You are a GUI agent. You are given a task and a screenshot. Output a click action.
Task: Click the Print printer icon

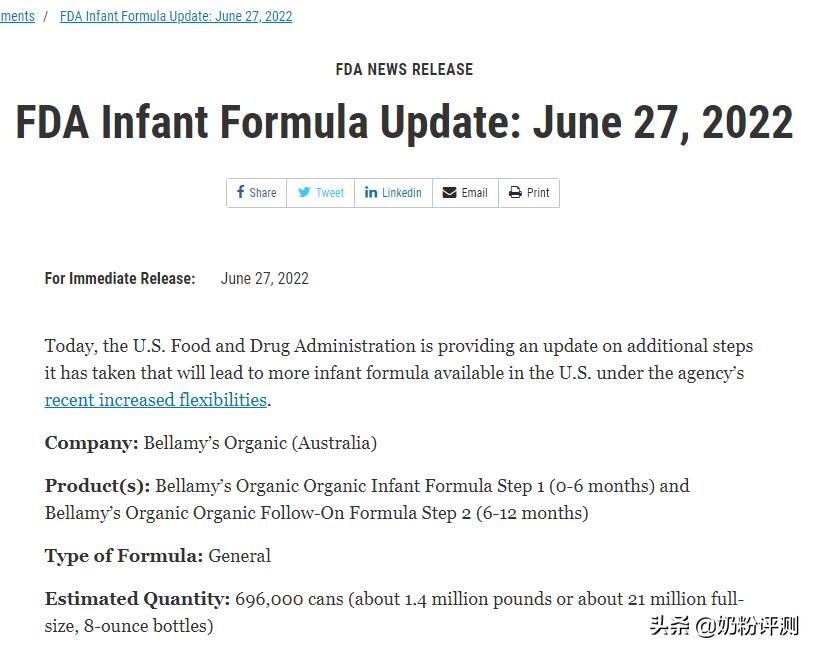(515, 193)
